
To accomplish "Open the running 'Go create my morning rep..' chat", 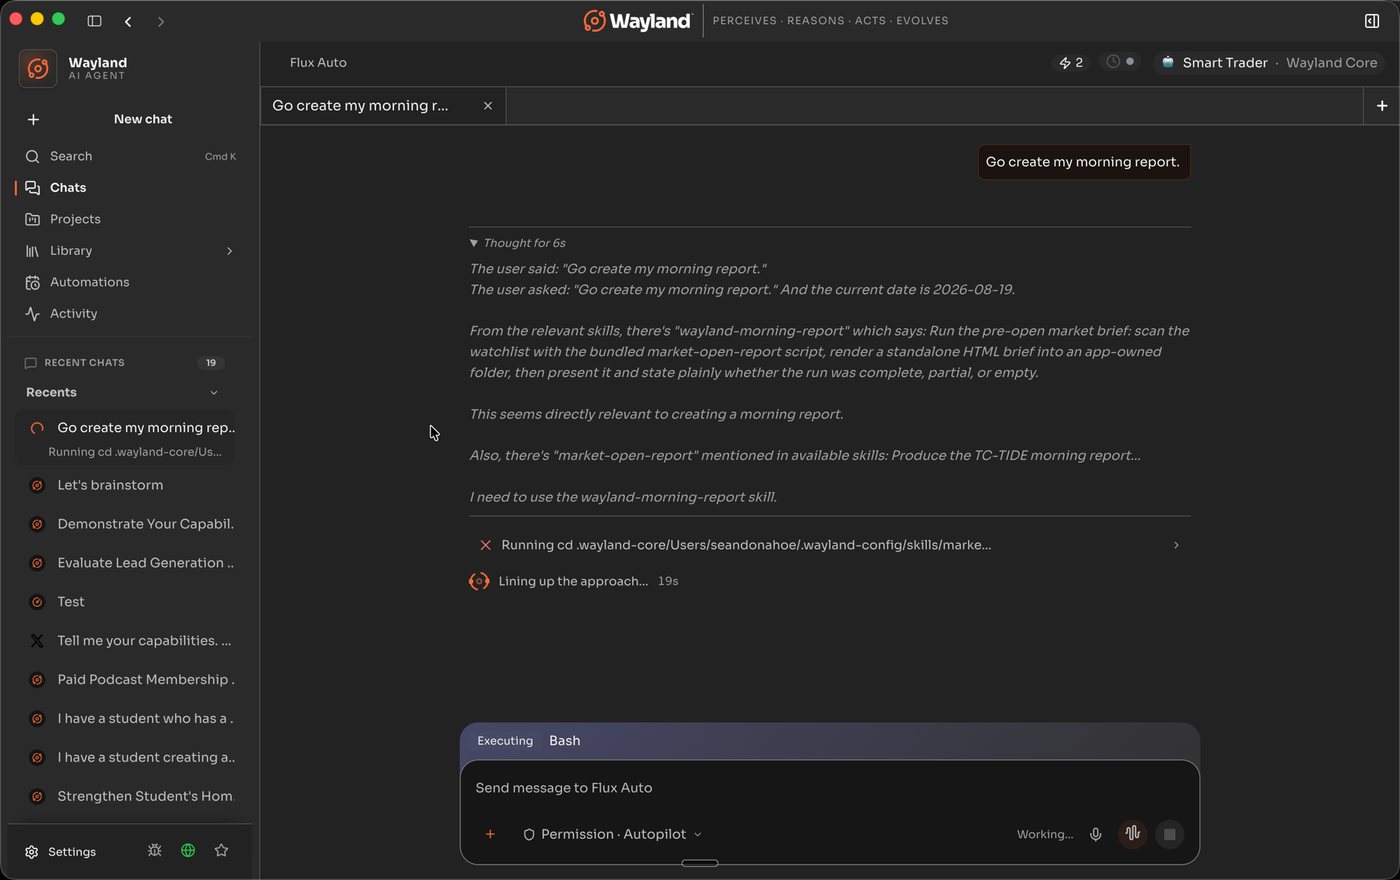I will pyautogui.click(x=126, y=438).
